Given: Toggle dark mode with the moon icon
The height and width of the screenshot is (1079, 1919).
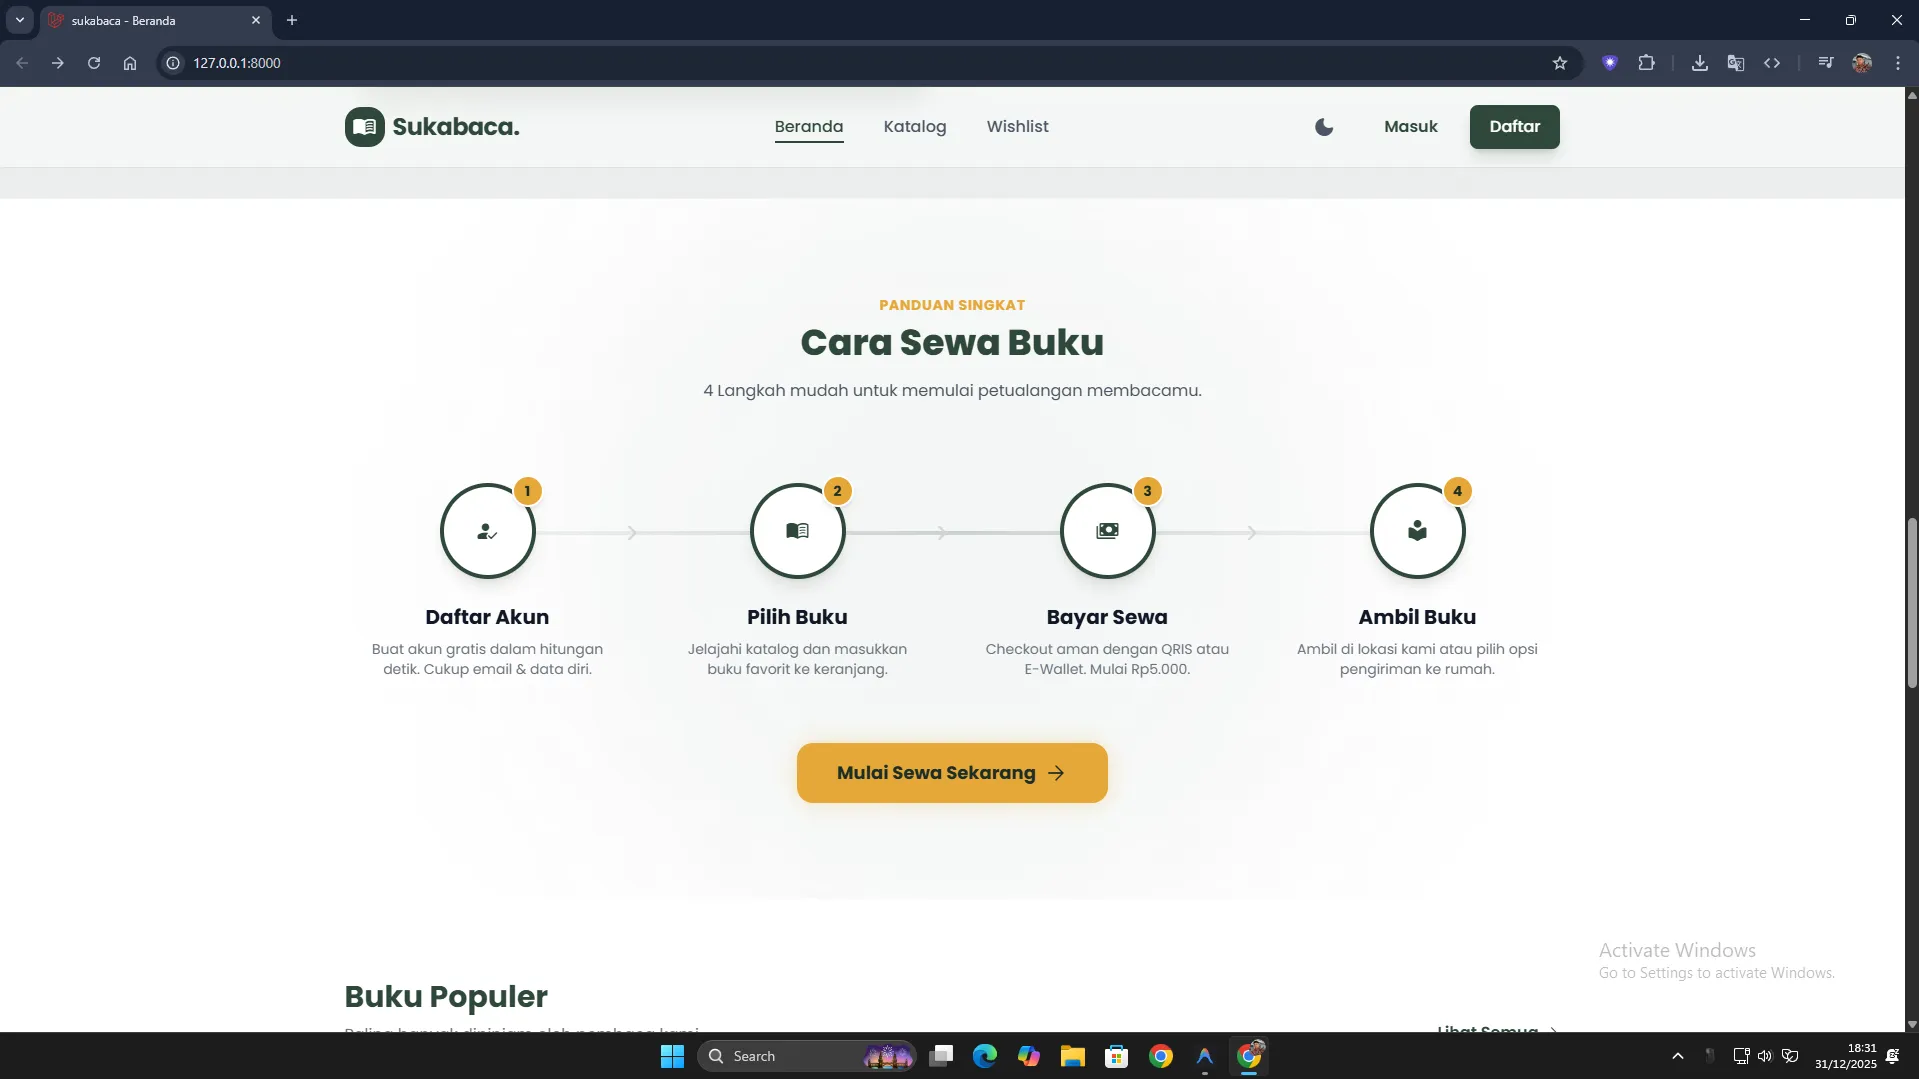Looking at the screenshot, I should 1323,127.
